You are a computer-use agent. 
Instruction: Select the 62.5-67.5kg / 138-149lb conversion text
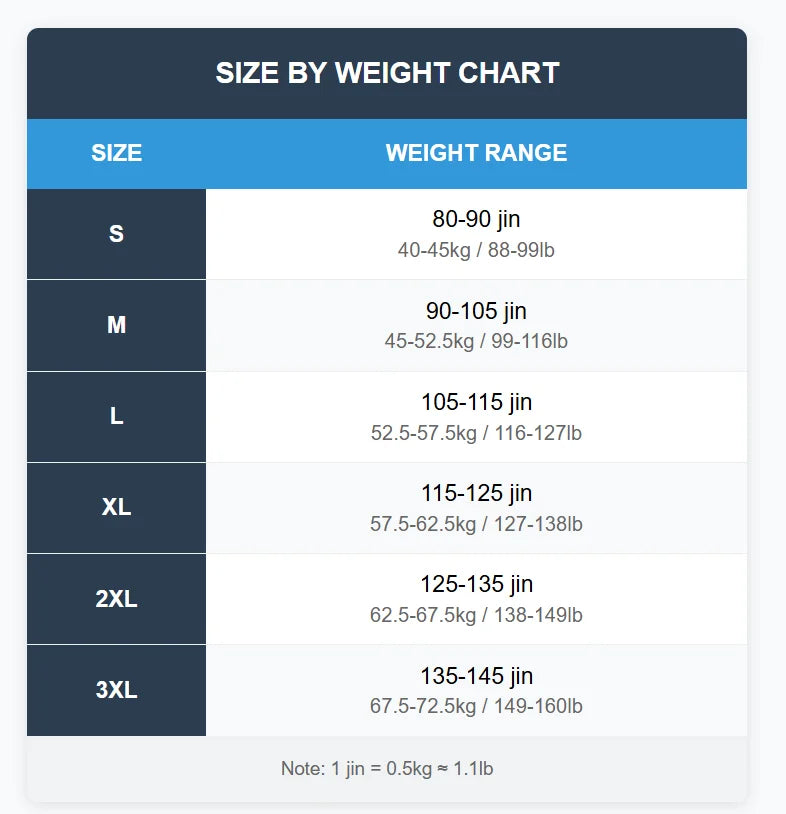point(476,615)
